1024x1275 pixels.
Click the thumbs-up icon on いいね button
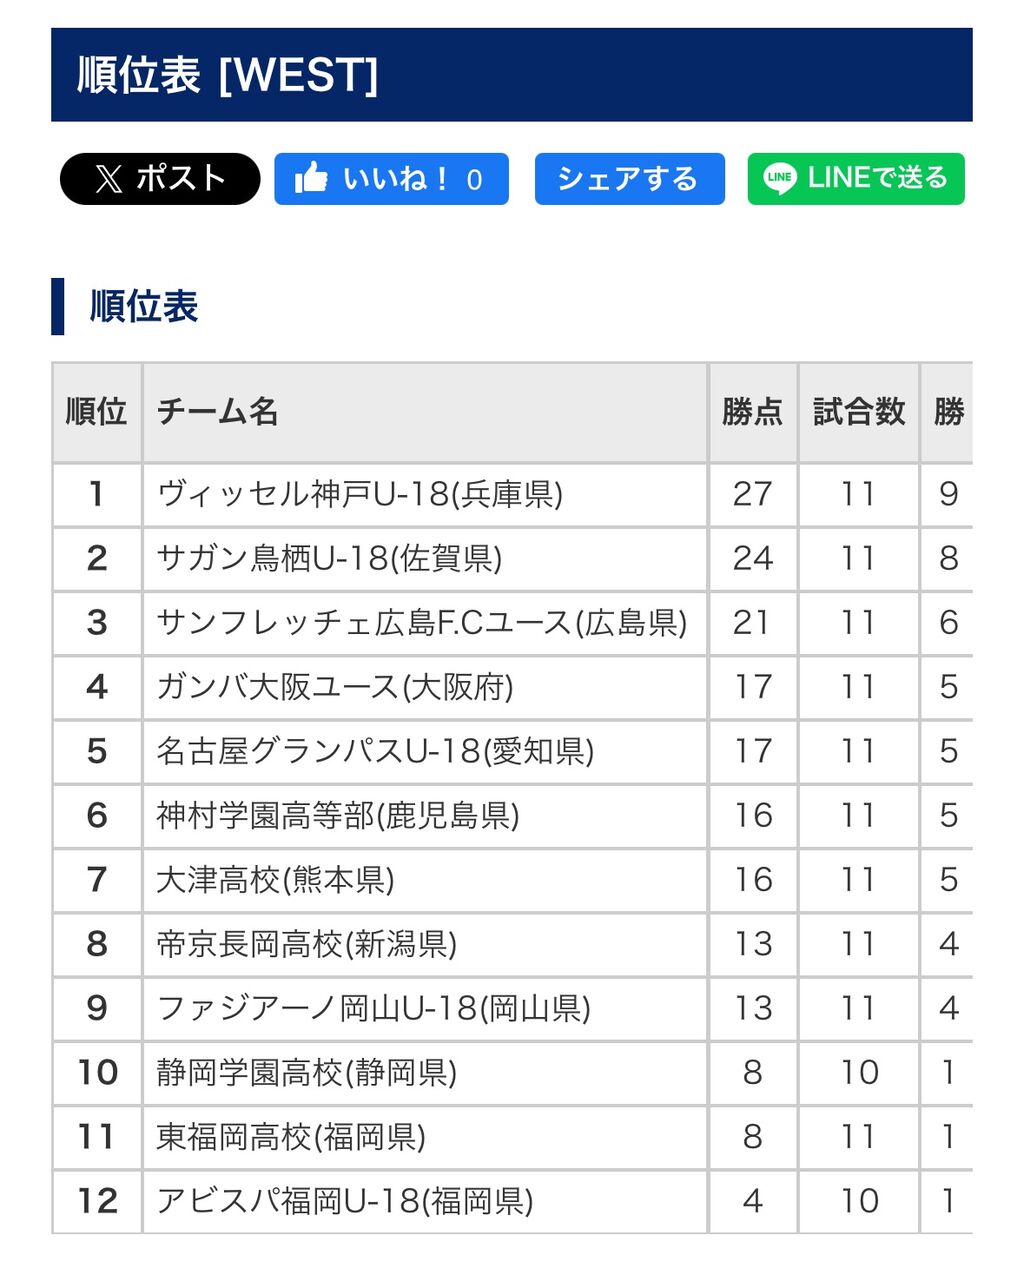tap(311, 178)
